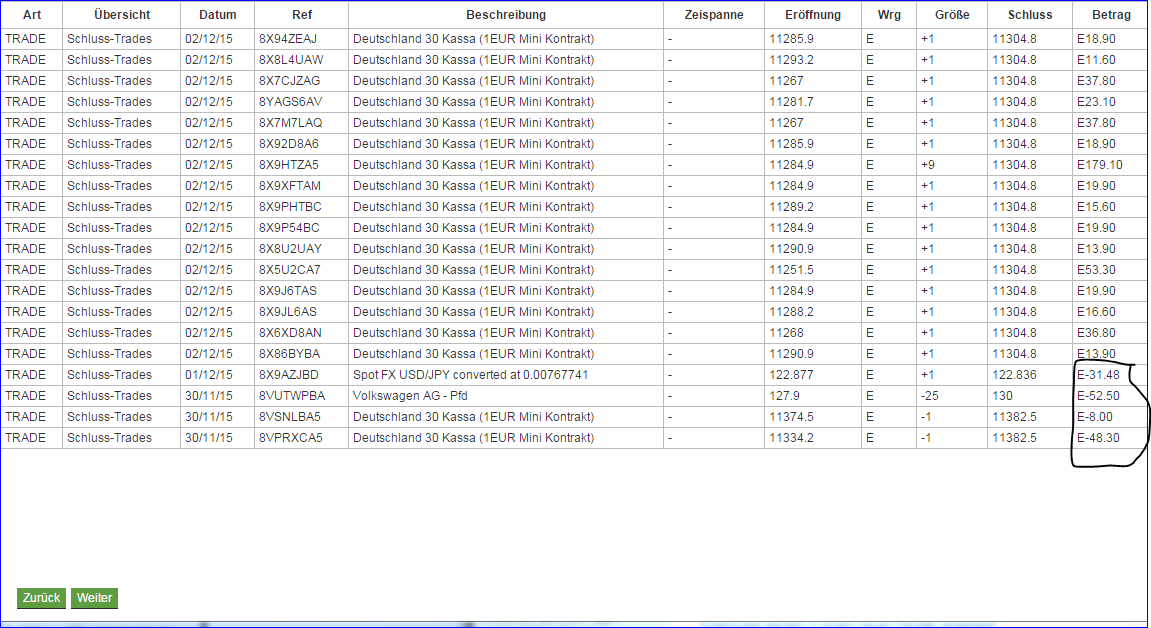Click the Art column header
This screenshot has width=1151, height=628.
tap(29, 15)
